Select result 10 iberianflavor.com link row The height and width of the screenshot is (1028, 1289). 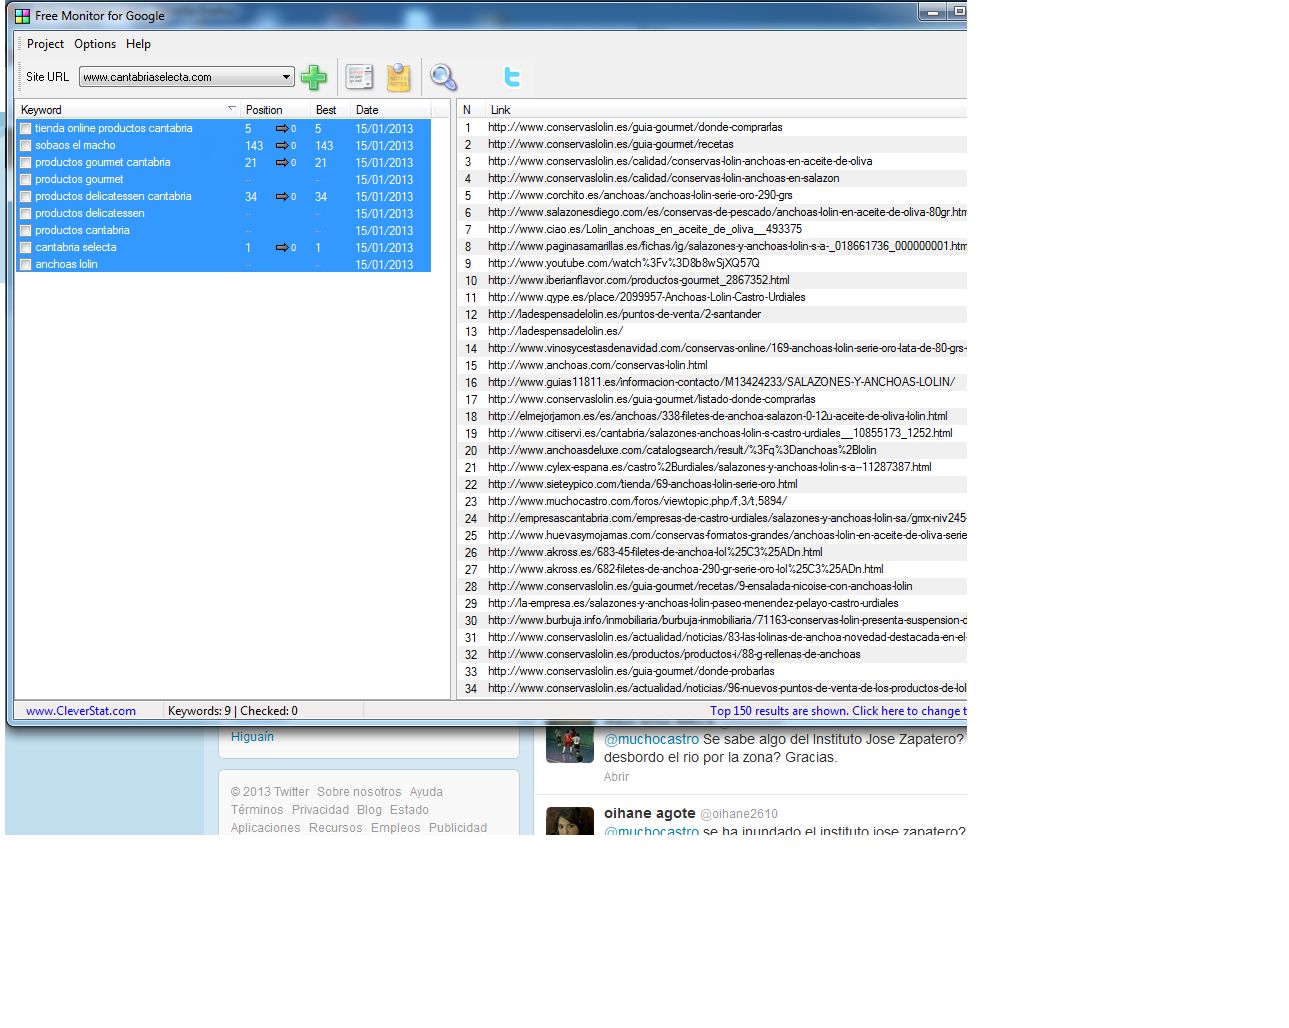639,280
